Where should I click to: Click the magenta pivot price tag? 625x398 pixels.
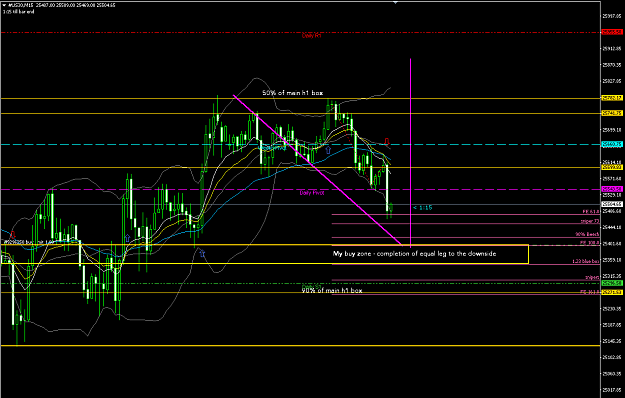tap(612, 189)
